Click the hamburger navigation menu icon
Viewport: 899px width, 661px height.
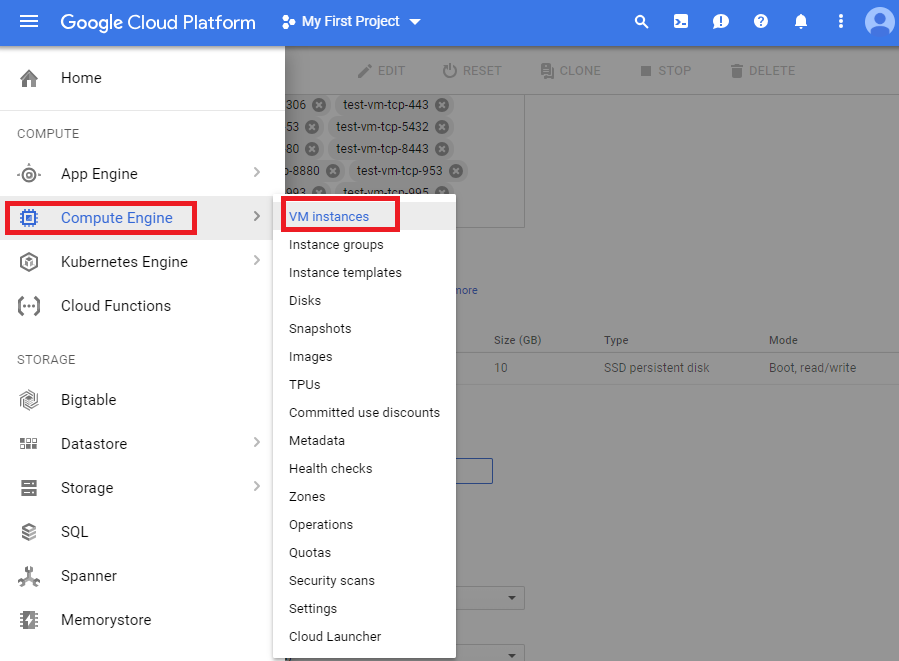[x=29, y=22]
